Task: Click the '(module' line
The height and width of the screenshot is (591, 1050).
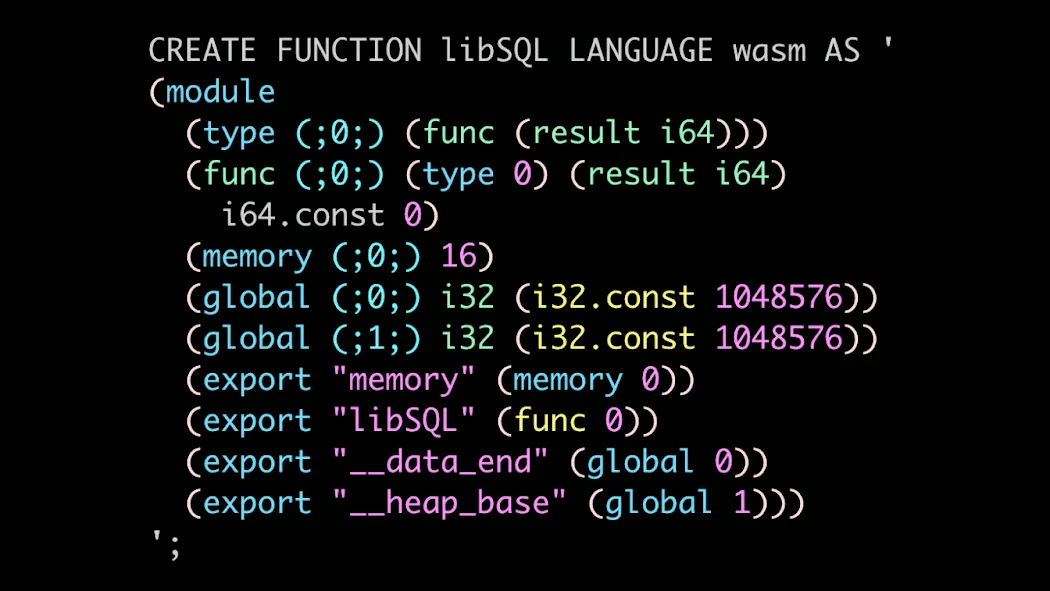Action: 212,92
